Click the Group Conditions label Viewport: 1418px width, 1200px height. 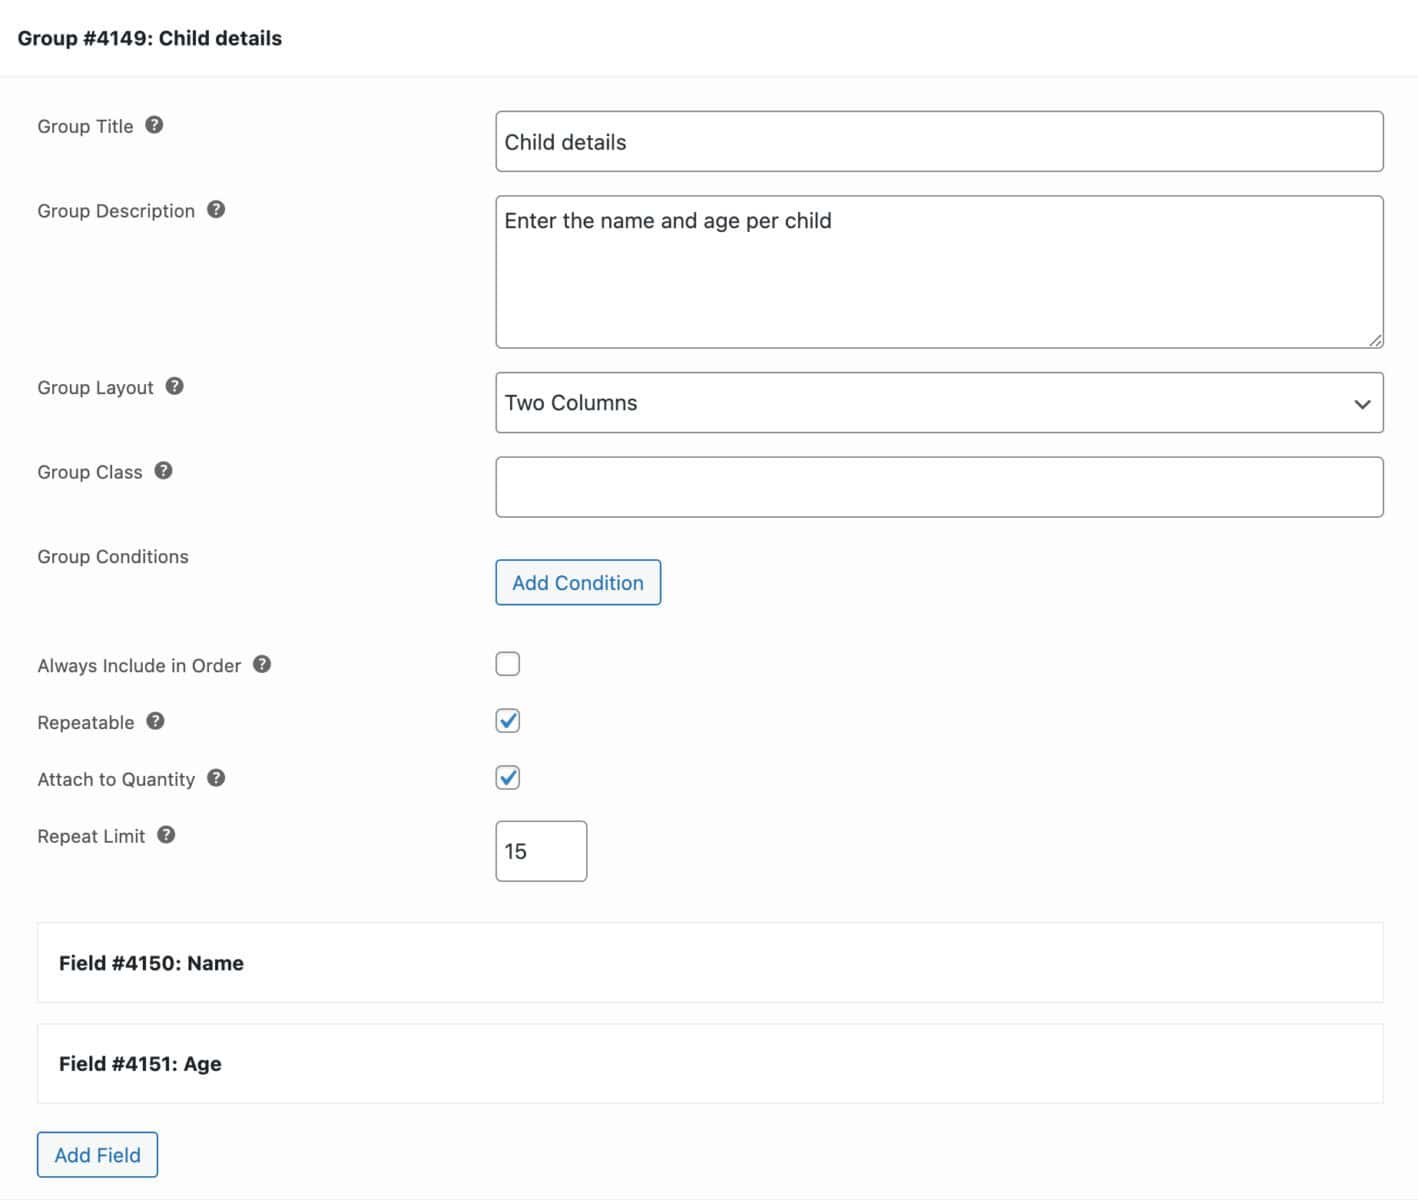pyautogui.click(x=113, y=557)
